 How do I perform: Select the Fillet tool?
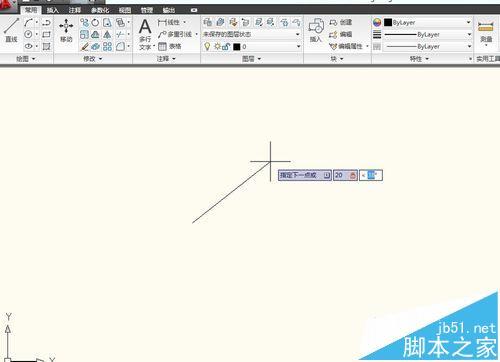[x=120, y=46]
